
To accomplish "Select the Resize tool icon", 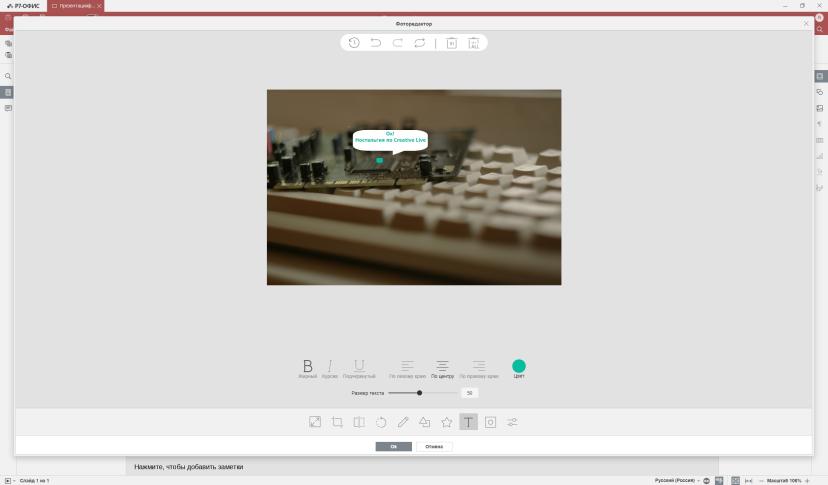I will pyautogui.click(x=315, y=422).
